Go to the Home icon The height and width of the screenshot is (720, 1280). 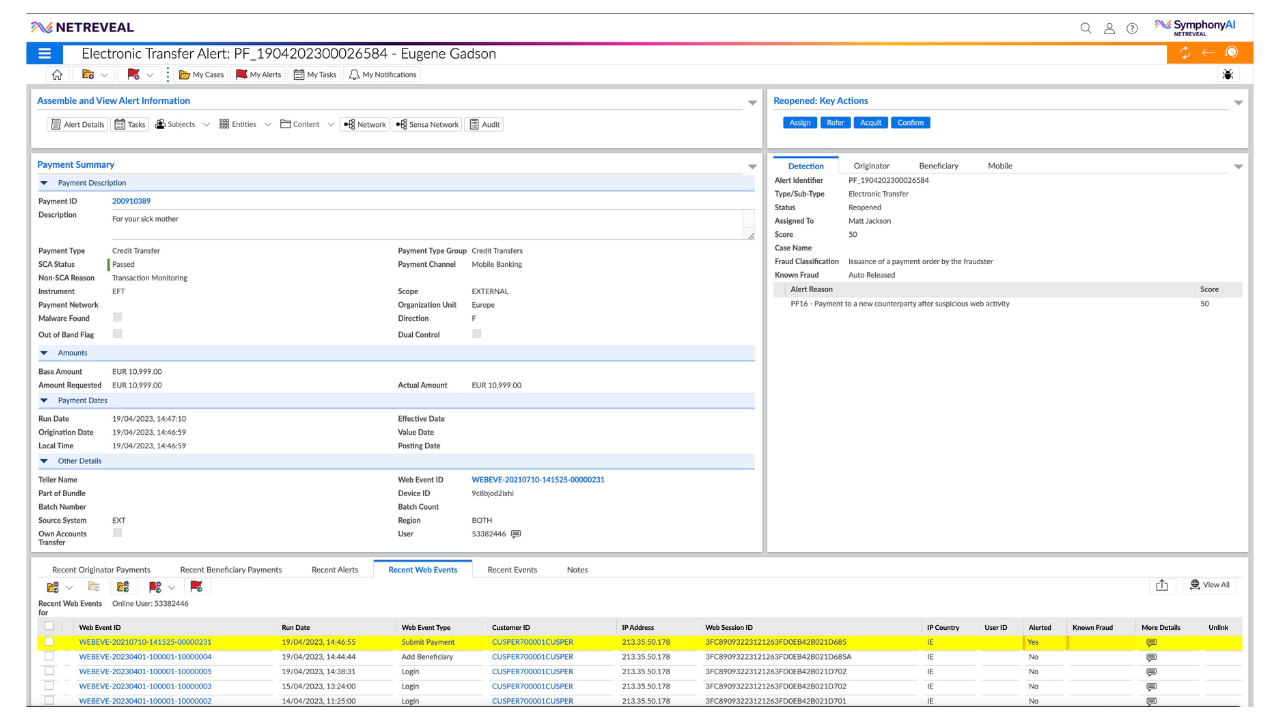[x=57, y=75]
